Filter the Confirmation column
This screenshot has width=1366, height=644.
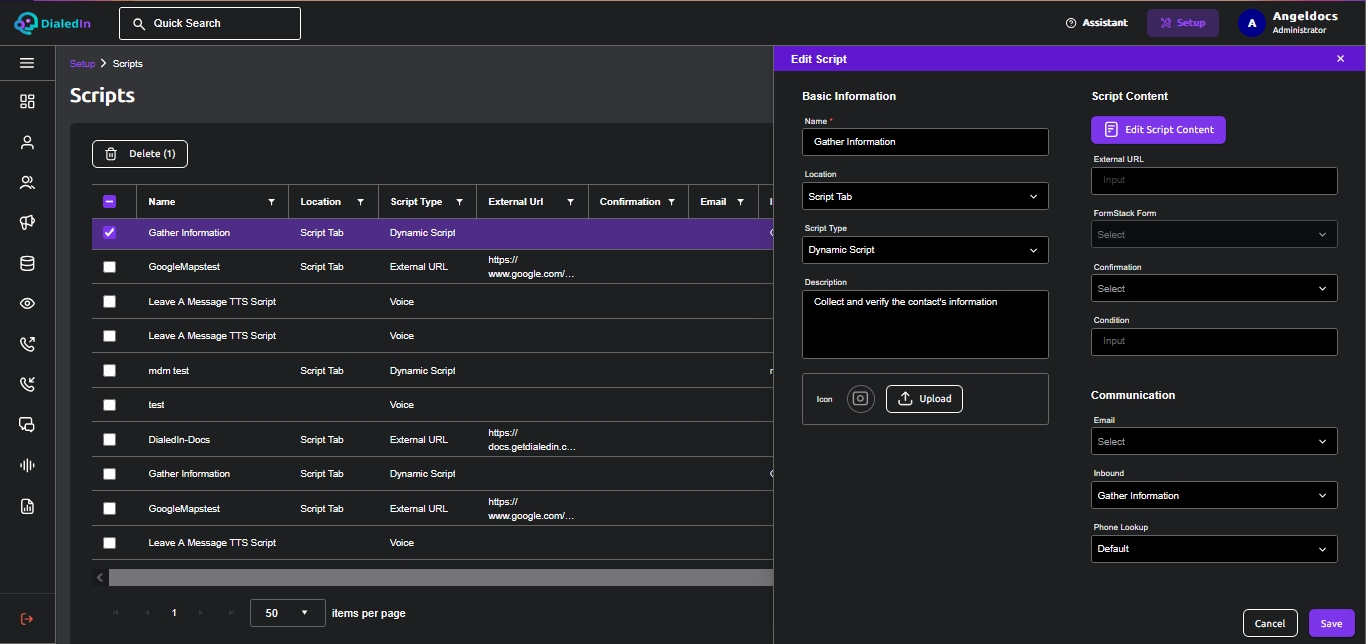(671, 202)
